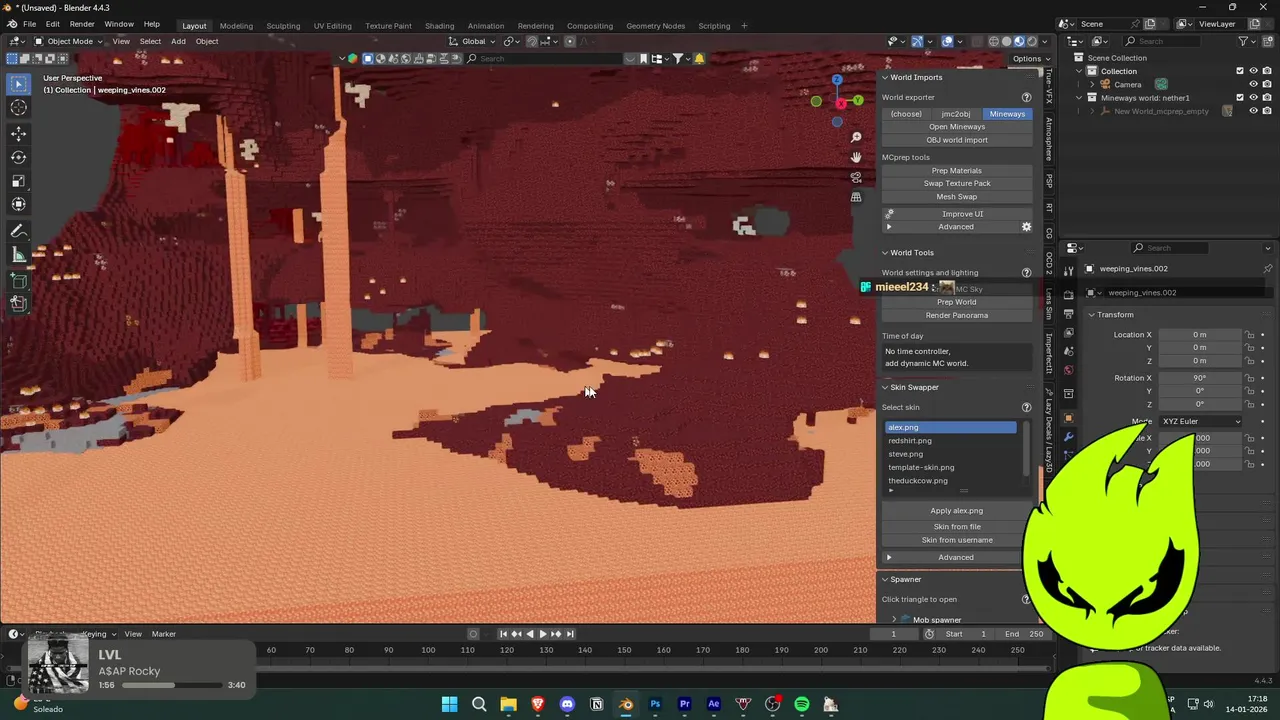Play the animation forward
Image resolution: width=1280 pixels, height=720 pixels.
pos(543,634)
